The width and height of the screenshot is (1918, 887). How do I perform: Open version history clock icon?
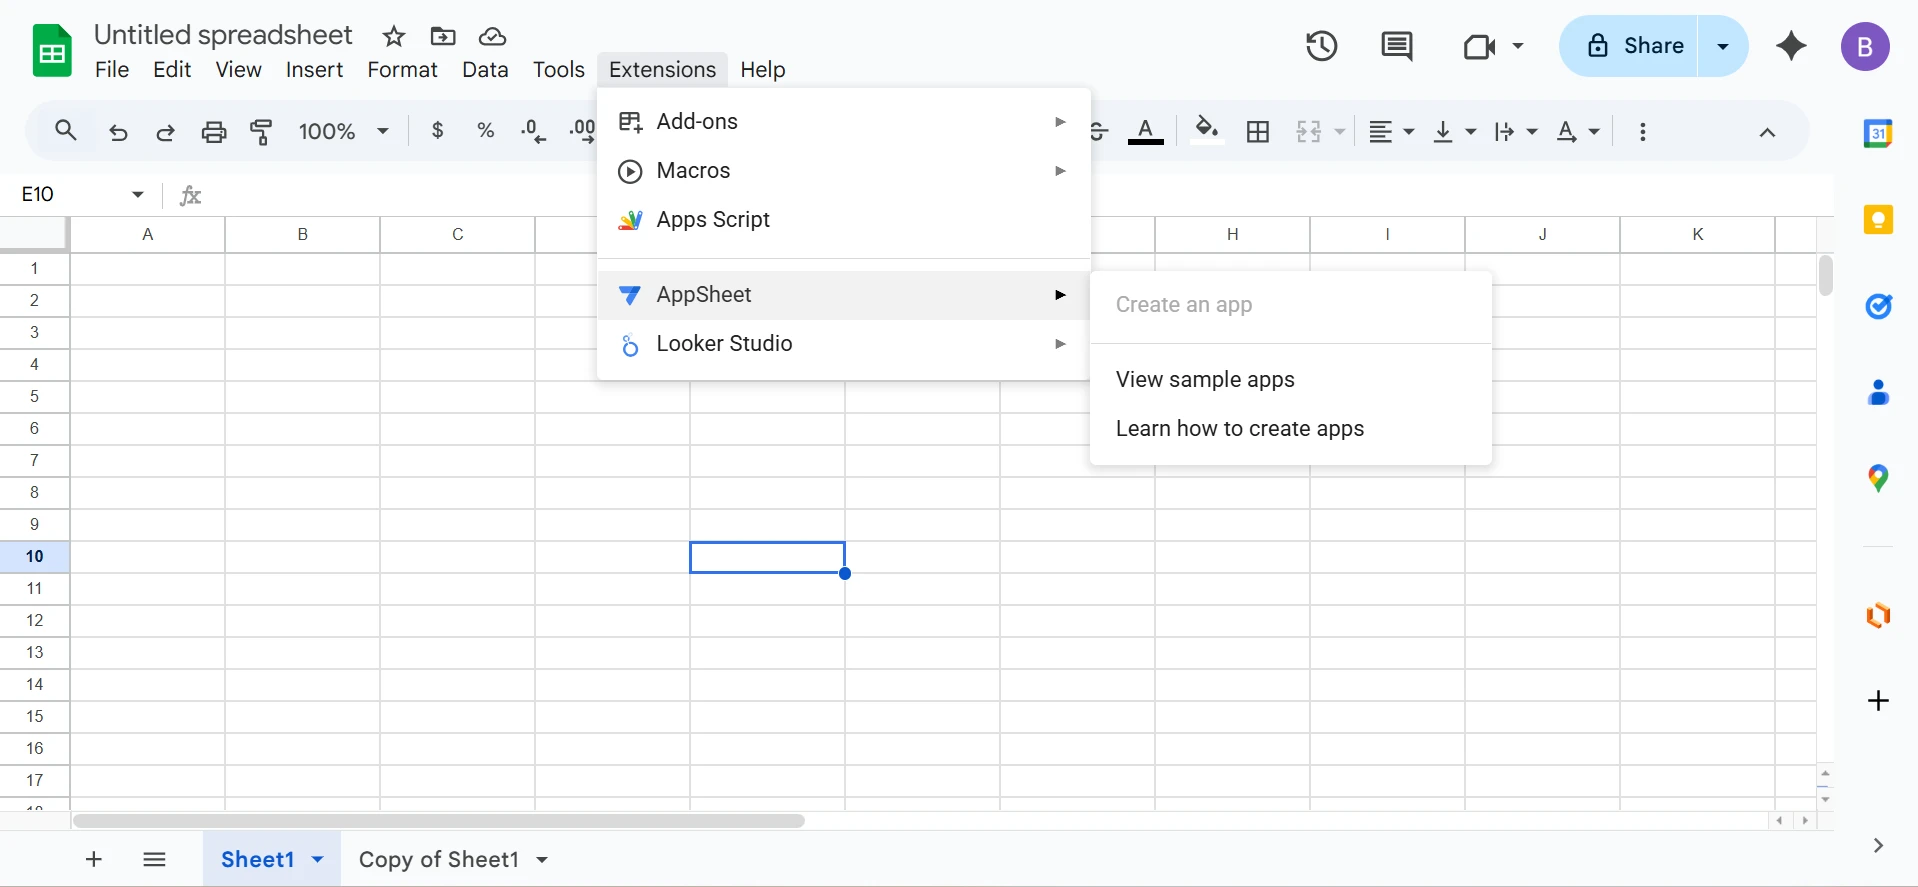click(1321, 46)
